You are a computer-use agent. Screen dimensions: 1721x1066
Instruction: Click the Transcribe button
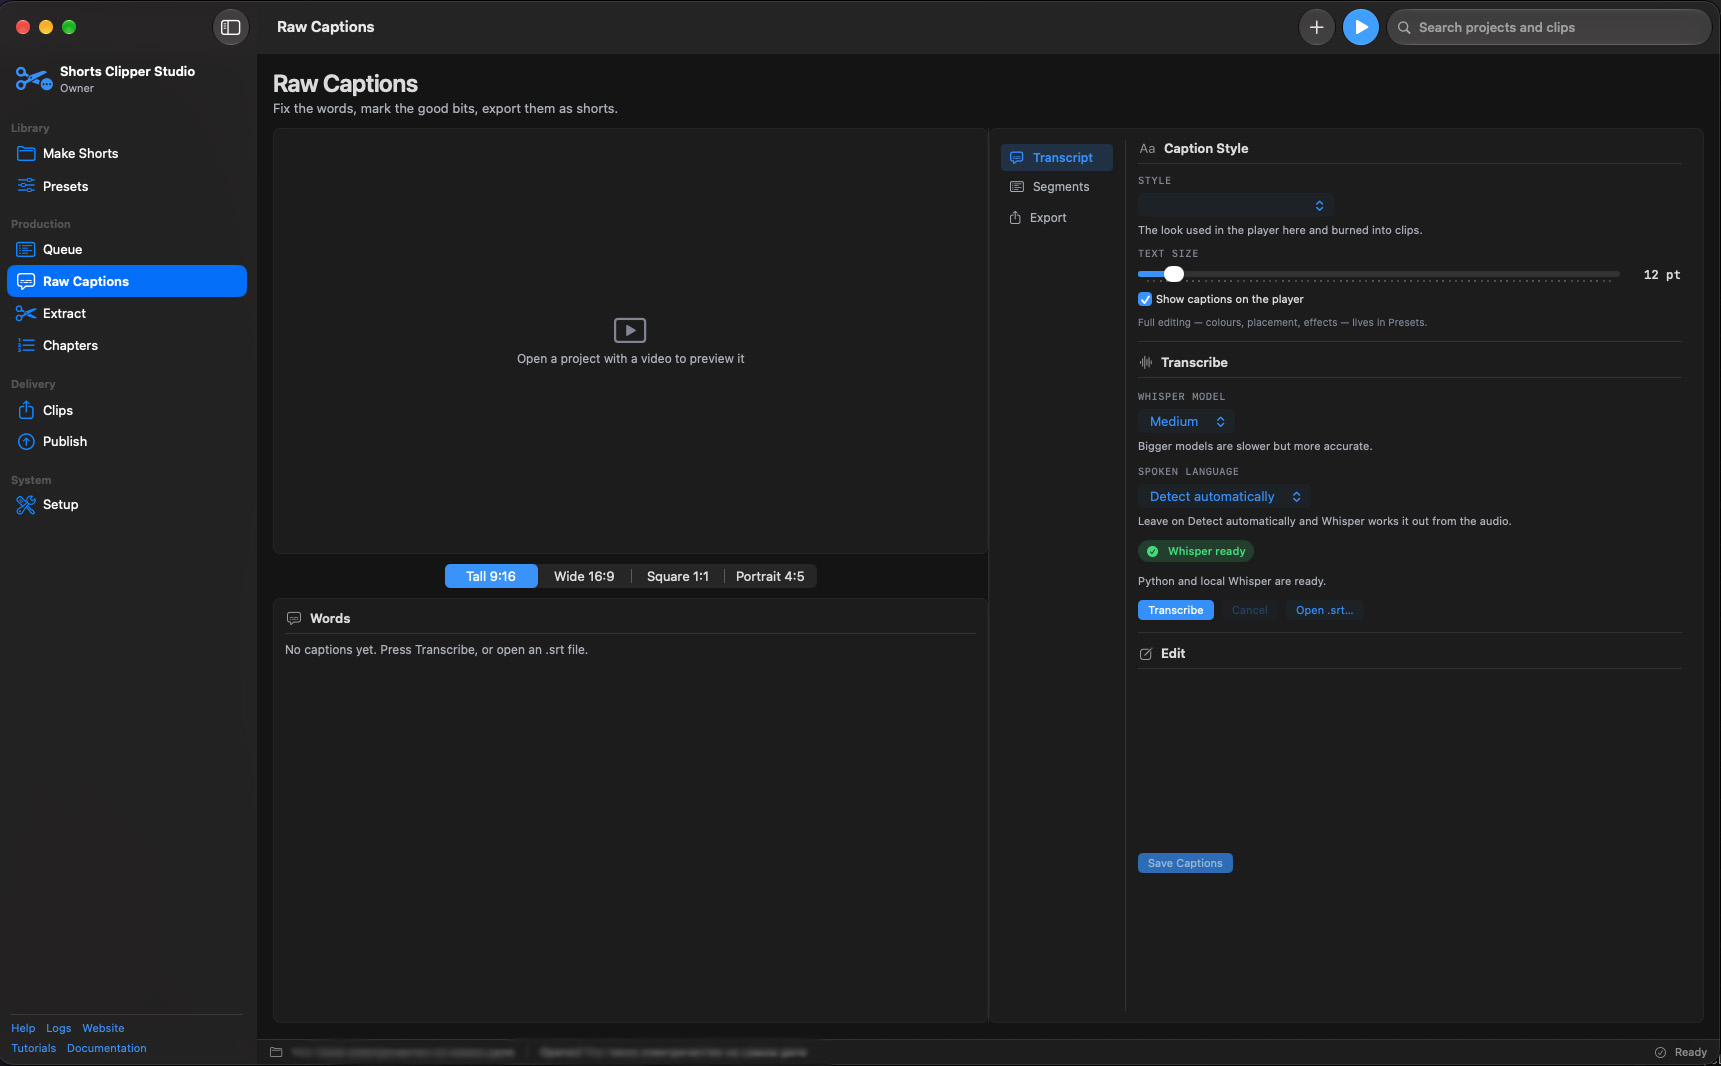click(x=1176, y=610)
